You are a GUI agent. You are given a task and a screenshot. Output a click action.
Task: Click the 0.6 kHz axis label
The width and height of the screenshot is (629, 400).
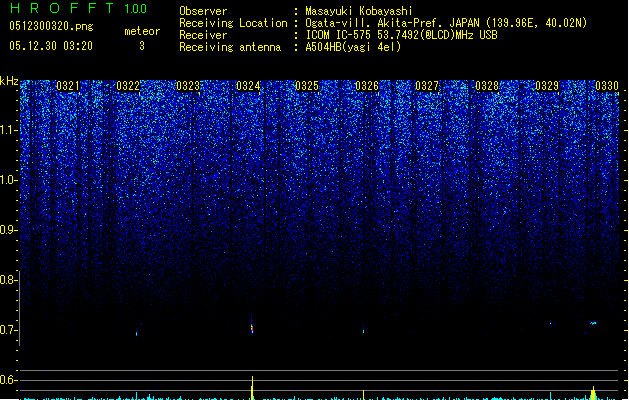pyautogui.click(x=8, y=380)
